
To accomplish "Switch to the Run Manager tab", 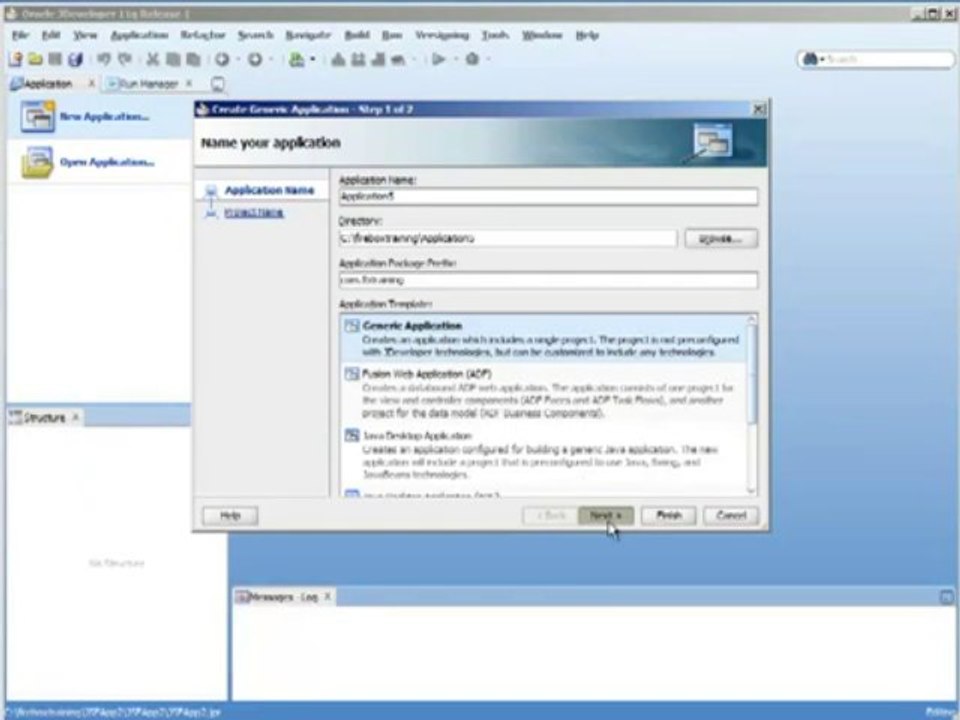I will coord(148,84).
